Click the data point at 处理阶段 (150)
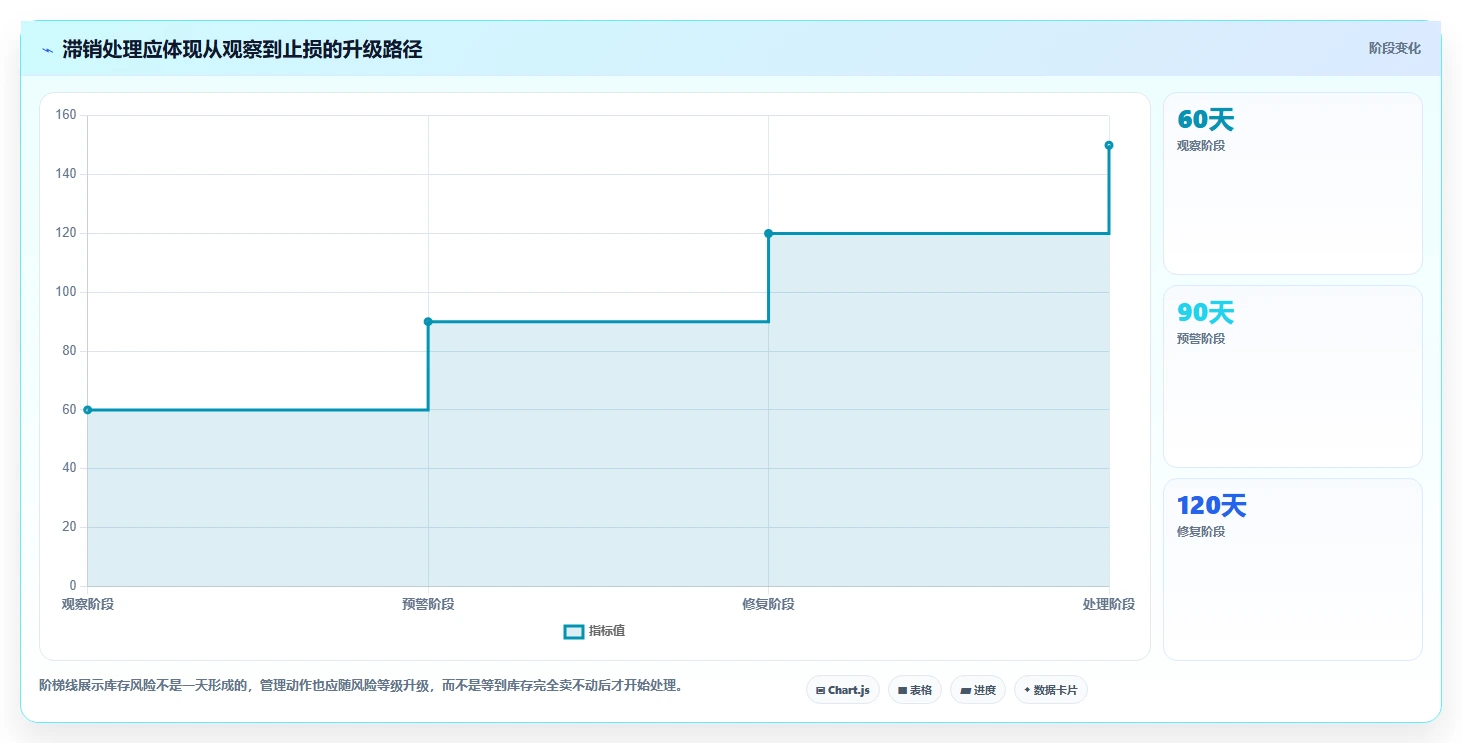The width and height of the screenshot is (1462, 743). 1109,145
